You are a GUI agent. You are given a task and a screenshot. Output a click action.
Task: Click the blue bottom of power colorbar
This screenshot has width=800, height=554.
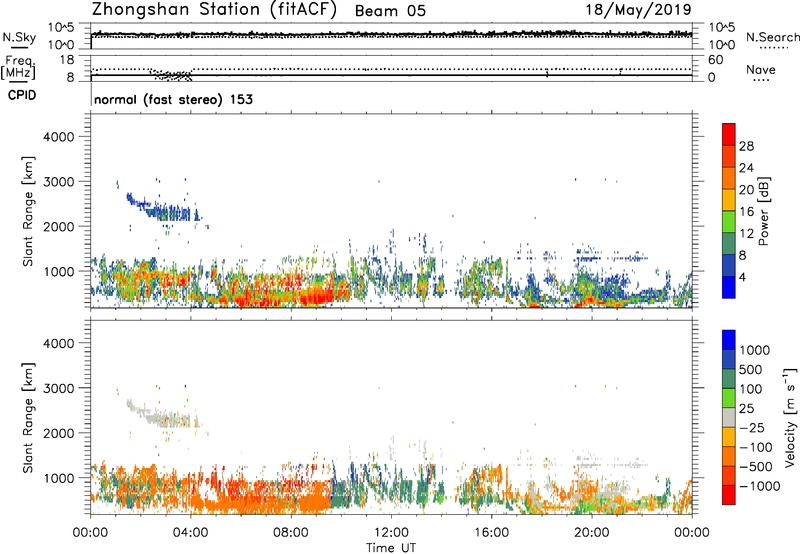click(729, 287)
